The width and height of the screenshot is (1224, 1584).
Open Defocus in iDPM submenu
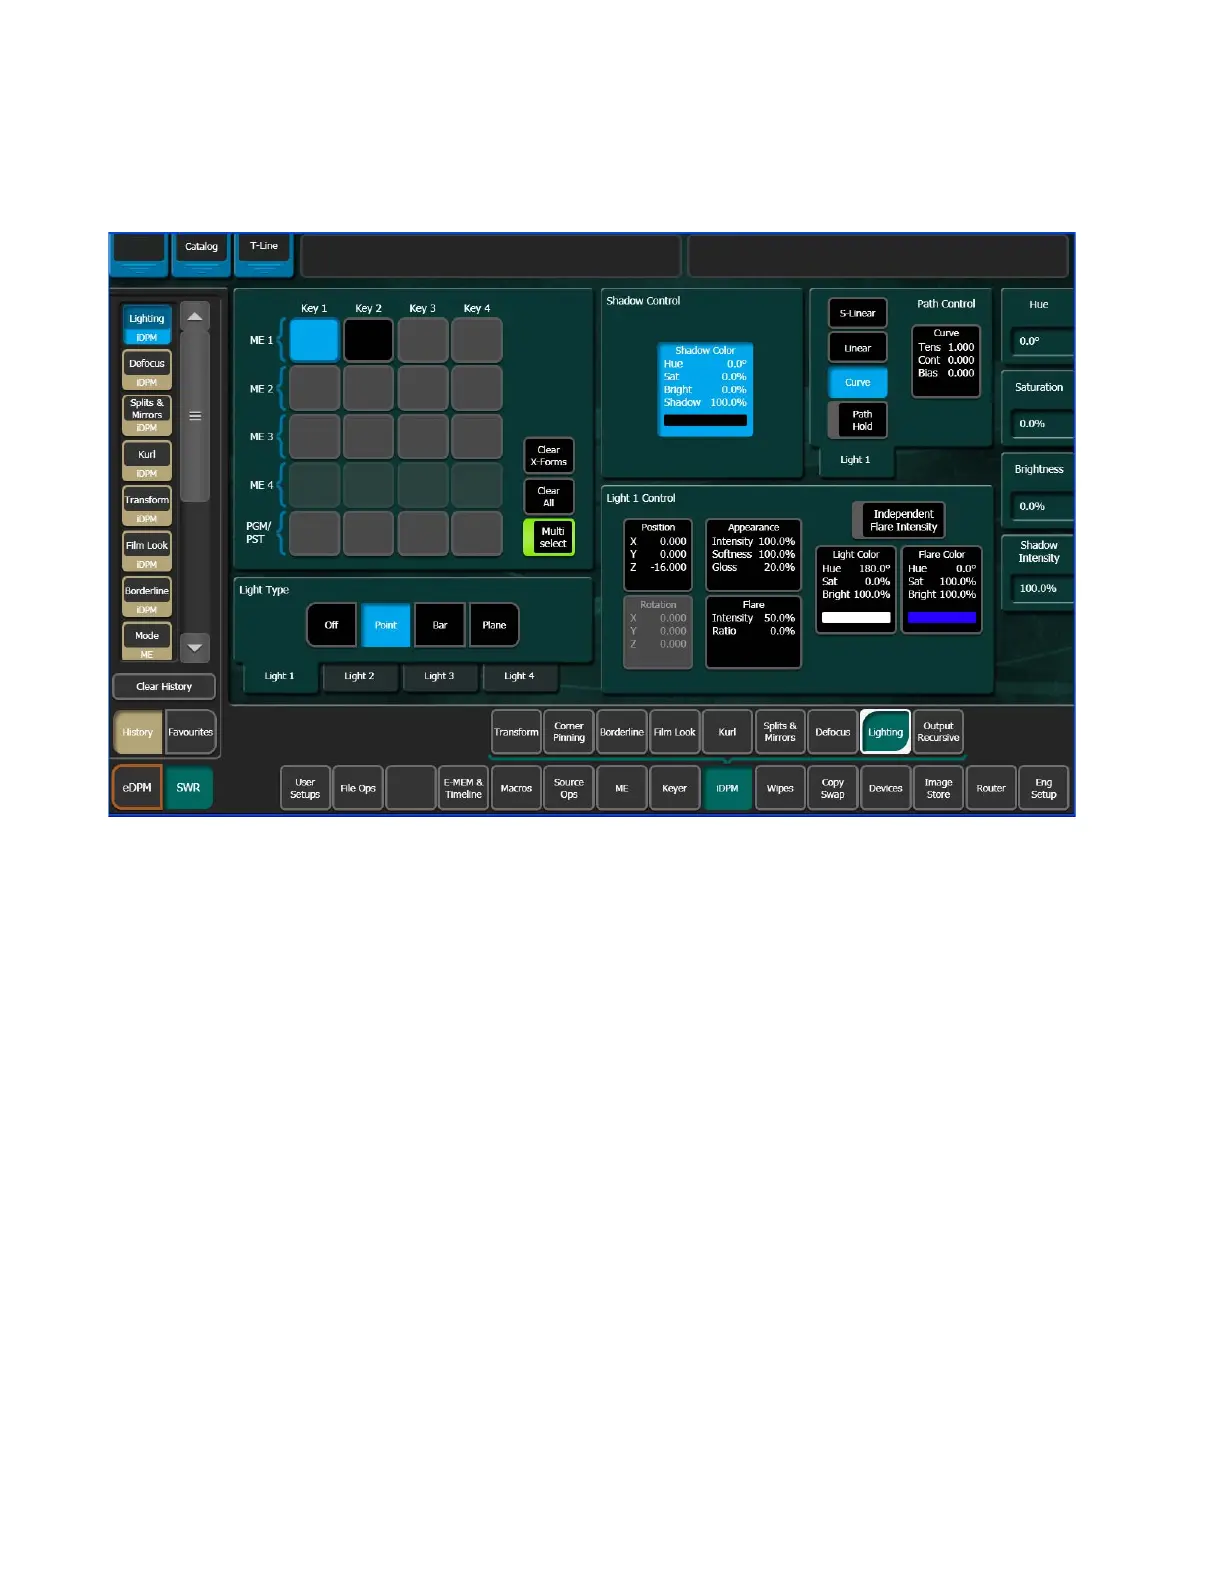click(833, 732)
